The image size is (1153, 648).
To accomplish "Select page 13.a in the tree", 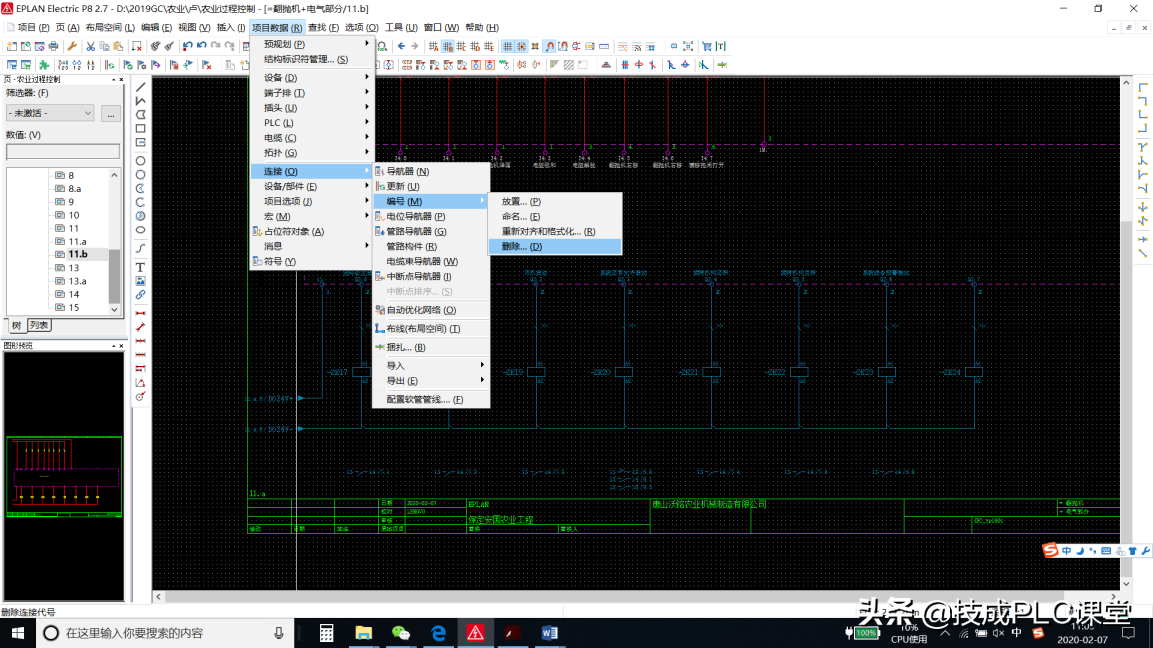I will [x=77, y=281].
